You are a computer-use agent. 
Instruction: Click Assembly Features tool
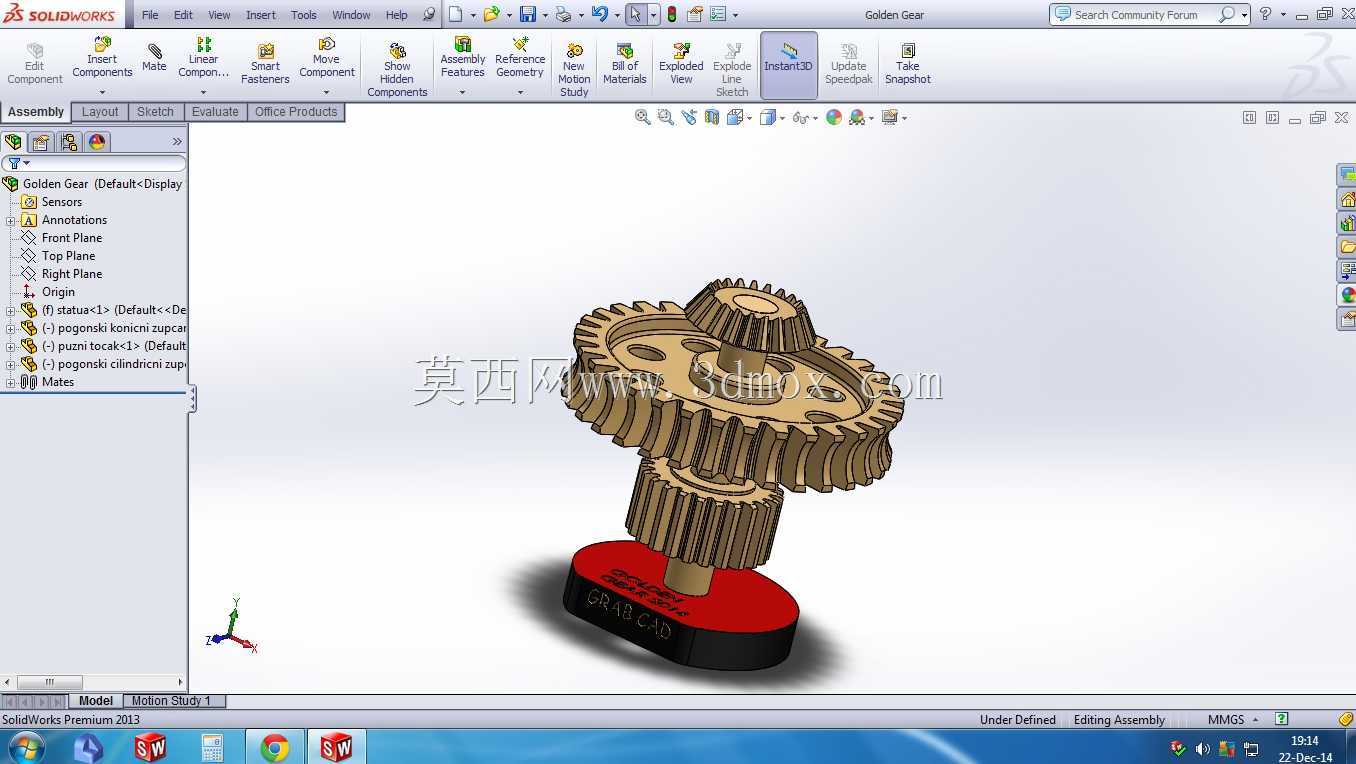[463, 58]
